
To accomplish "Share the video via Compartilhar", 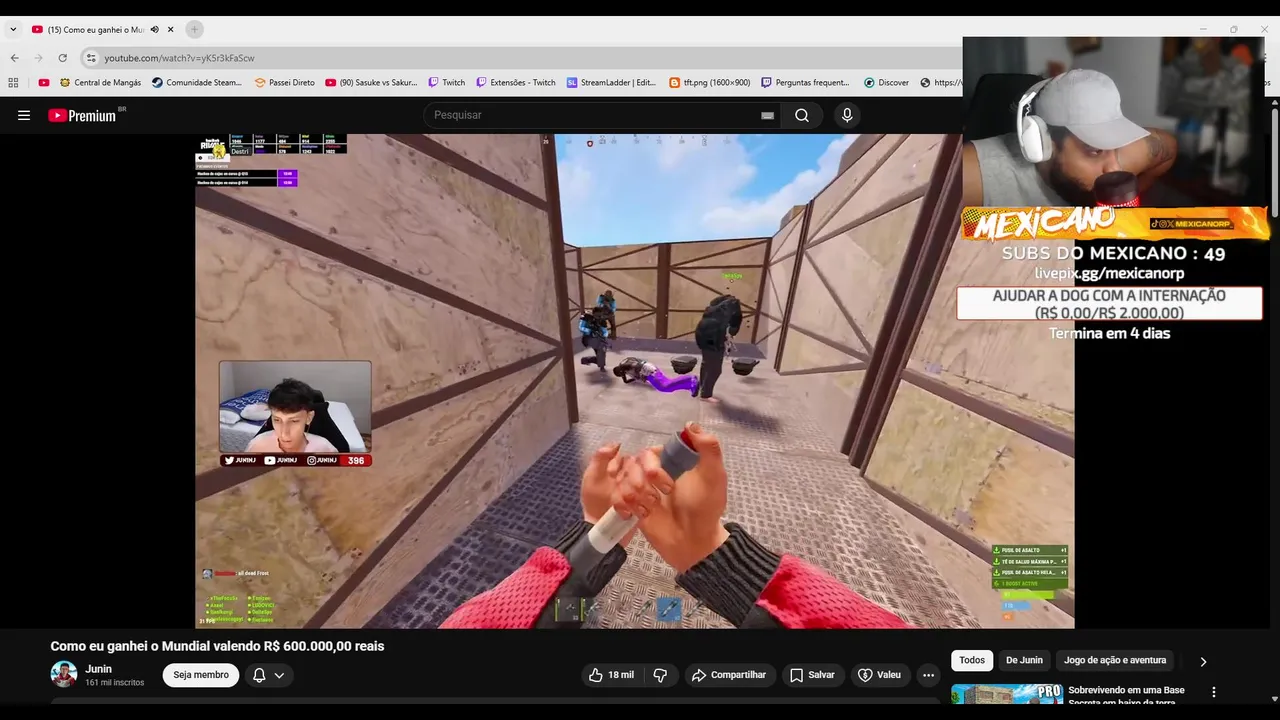I will coord(729,675).
